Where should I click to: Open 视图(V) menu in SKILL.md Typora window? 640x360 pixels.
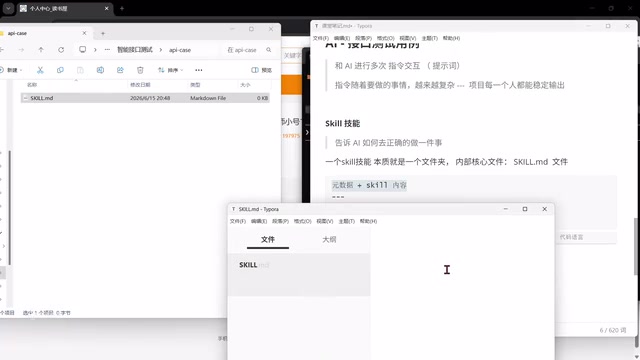pos(324,221)
